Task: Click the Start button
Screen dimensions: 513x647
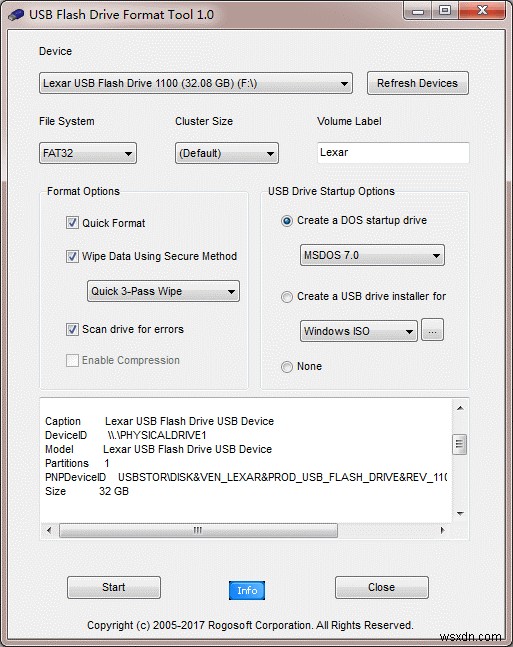Action: click(114, 588)
